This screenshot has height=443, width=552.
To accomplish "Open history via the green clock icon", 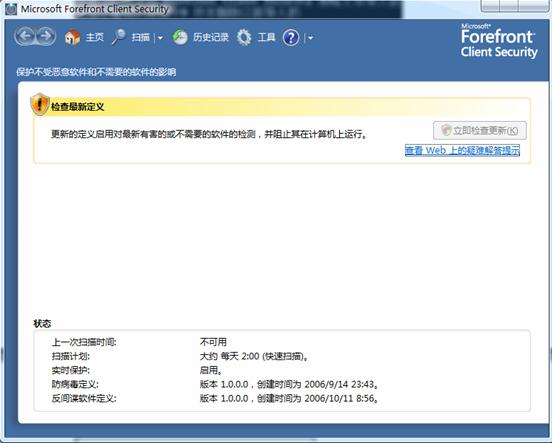I will click(180, 37).
